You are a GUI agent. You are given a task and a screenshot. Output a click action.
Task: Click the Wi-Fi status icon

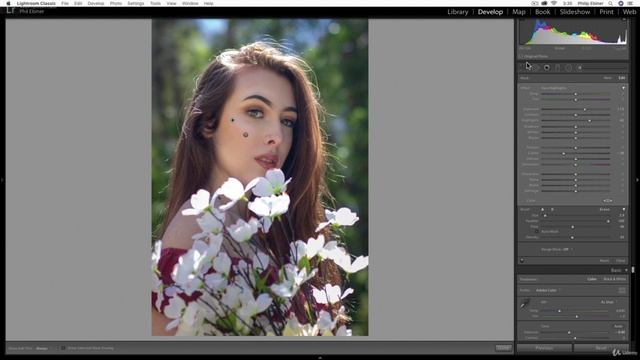click(554, 3)
